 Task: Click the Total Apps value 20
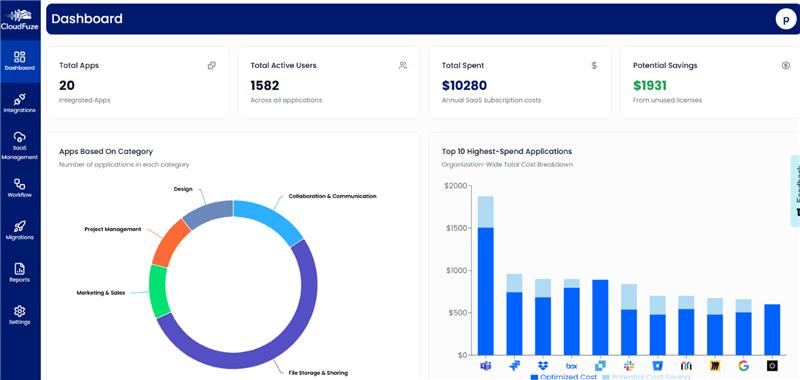67,85
